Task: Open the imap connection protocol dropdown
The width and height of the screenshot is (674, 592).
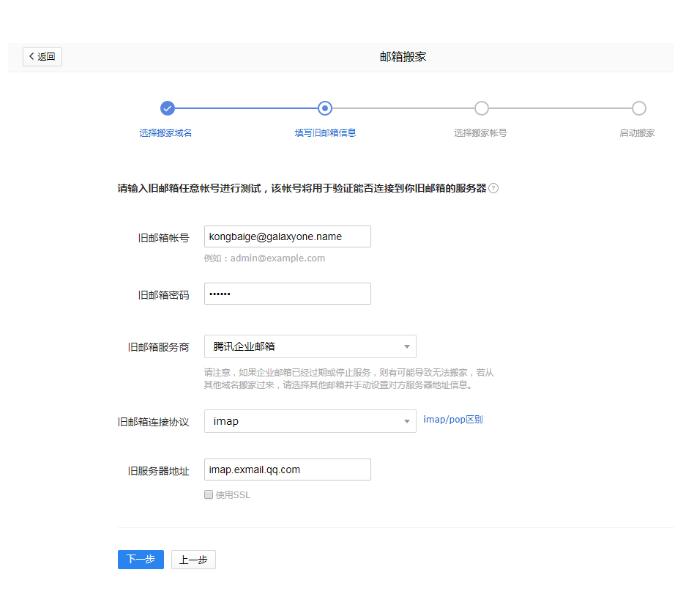Action: (x=310, y=422)
